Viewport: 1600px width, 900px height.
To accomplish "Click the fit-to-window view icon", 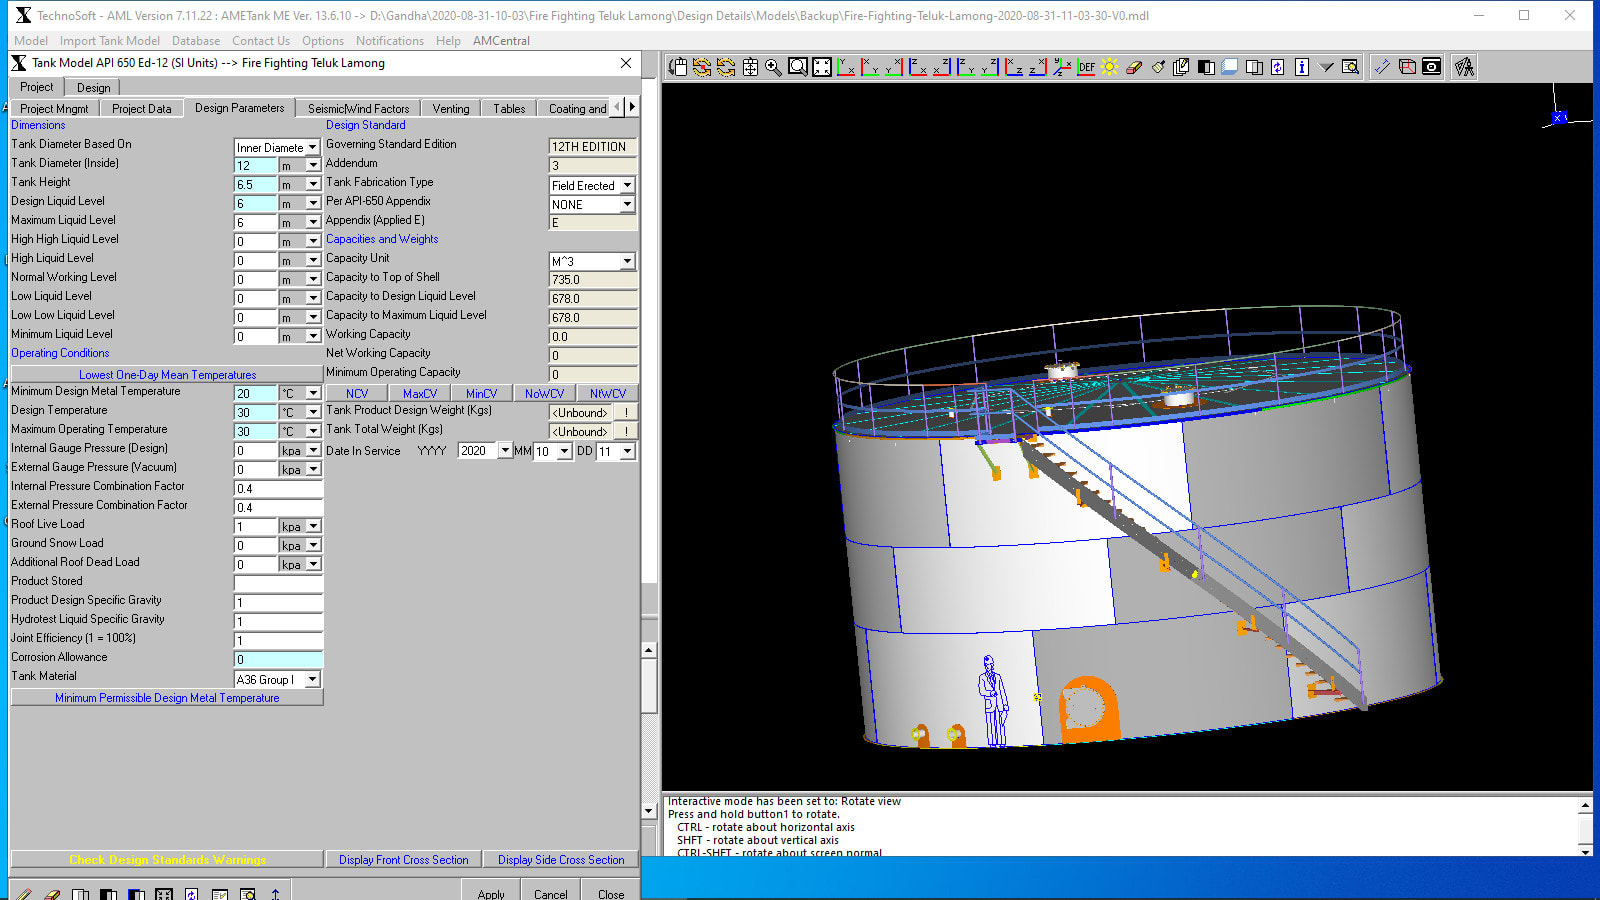I will tap(822, 67).
